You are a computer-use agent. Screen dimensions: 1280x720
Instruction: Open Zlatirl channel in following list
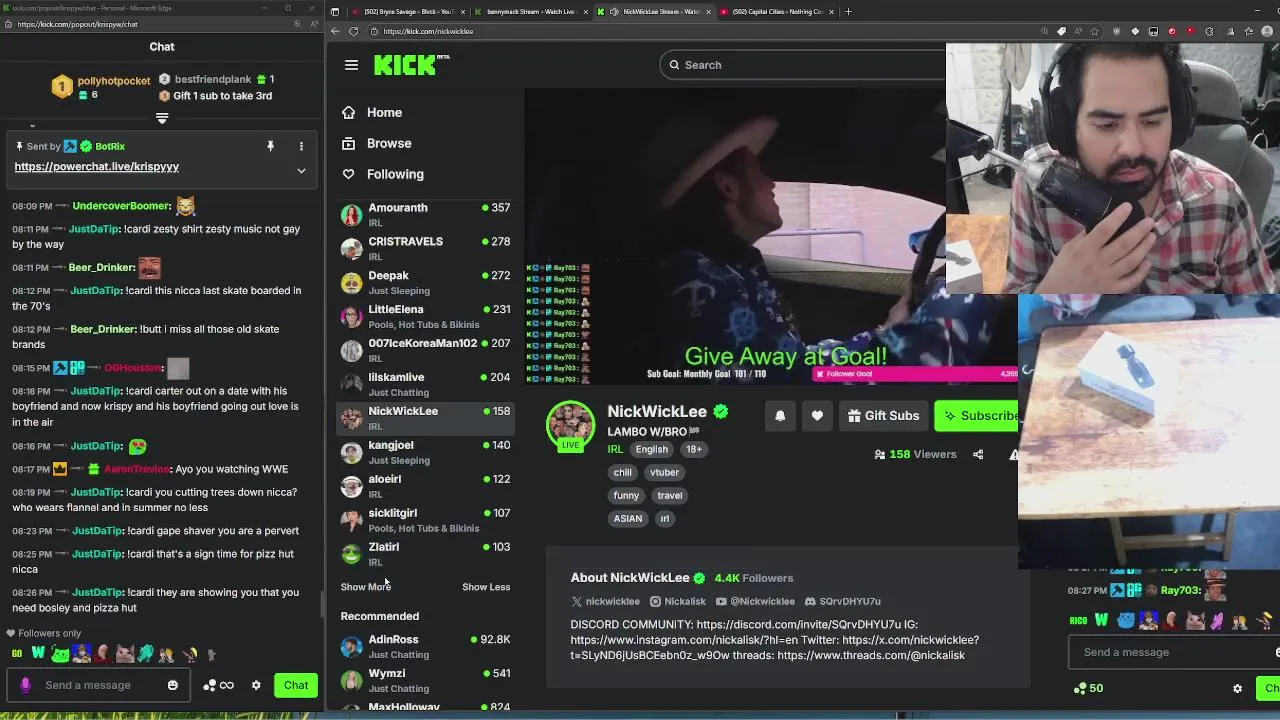pyautogui.click(x=425, y=554)
